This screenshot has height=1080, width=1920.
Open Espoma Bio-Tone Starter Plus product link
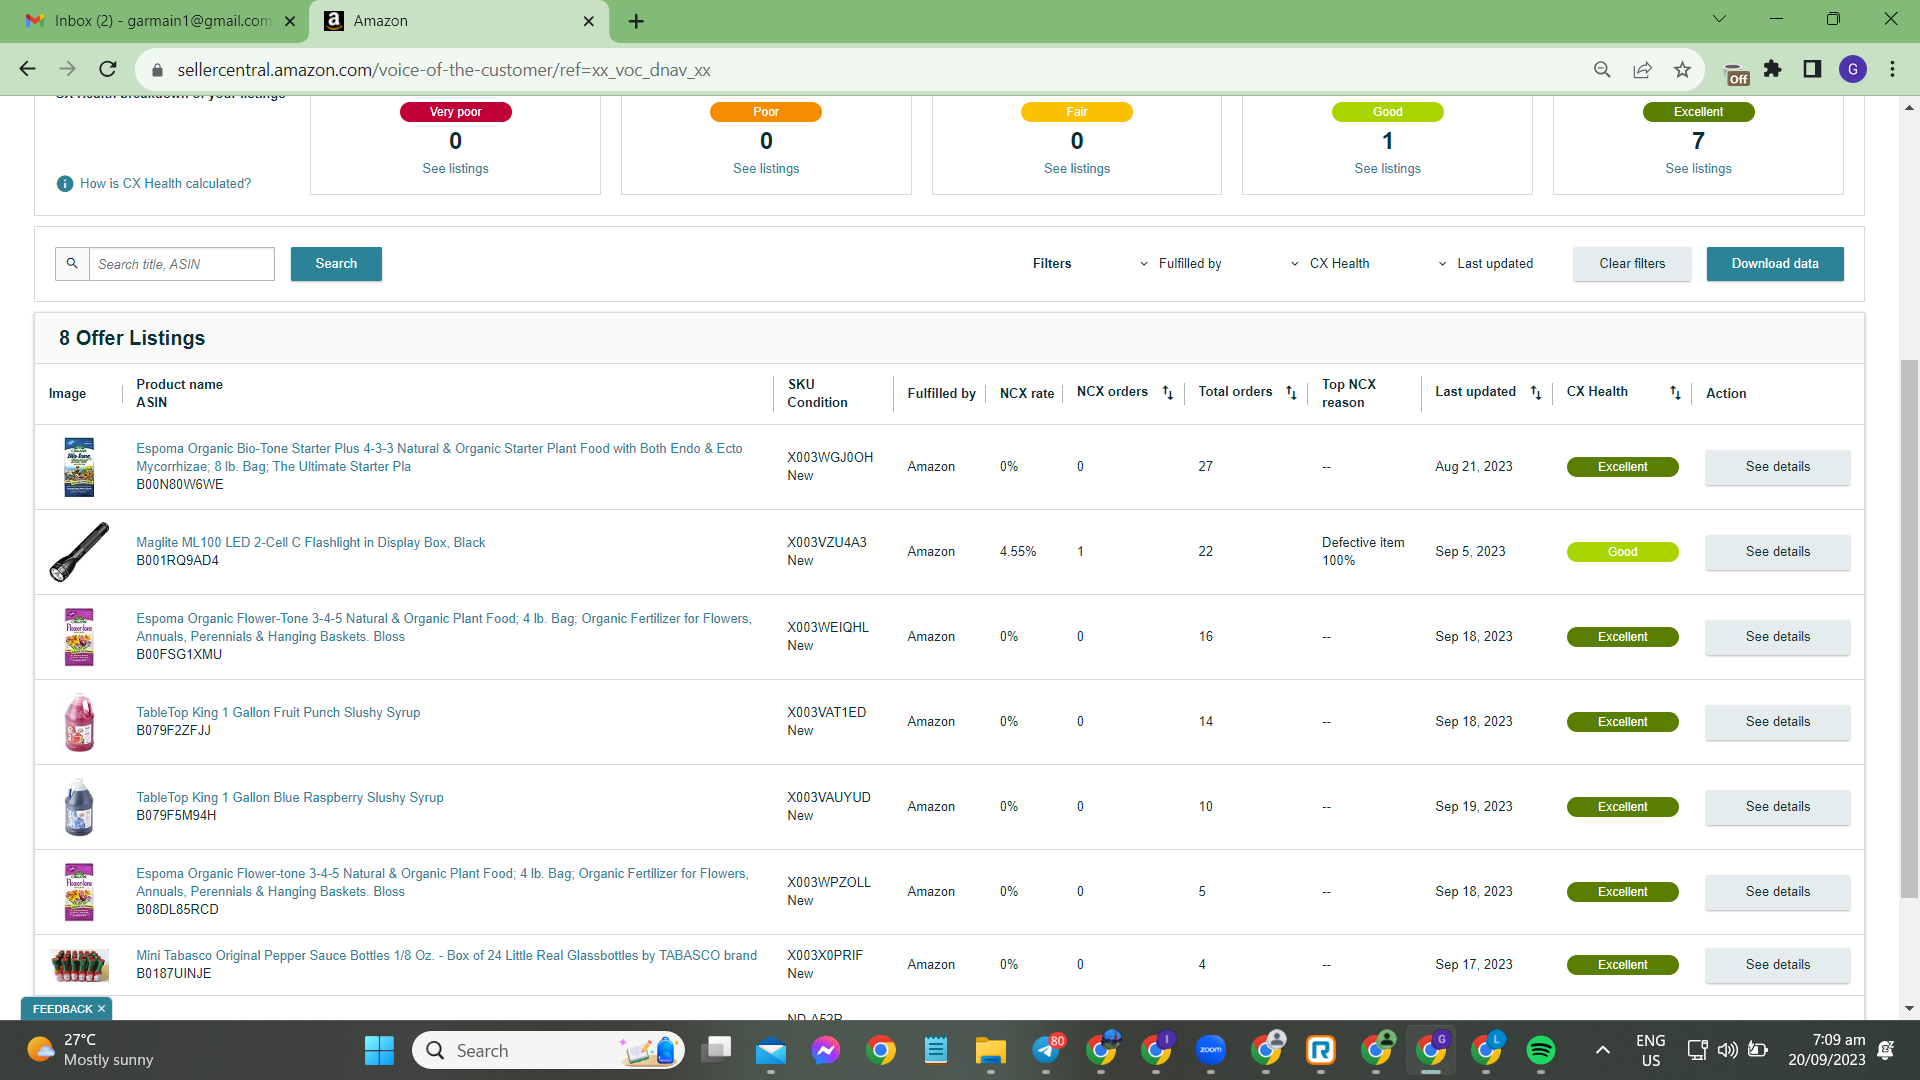tap(439, 458)
